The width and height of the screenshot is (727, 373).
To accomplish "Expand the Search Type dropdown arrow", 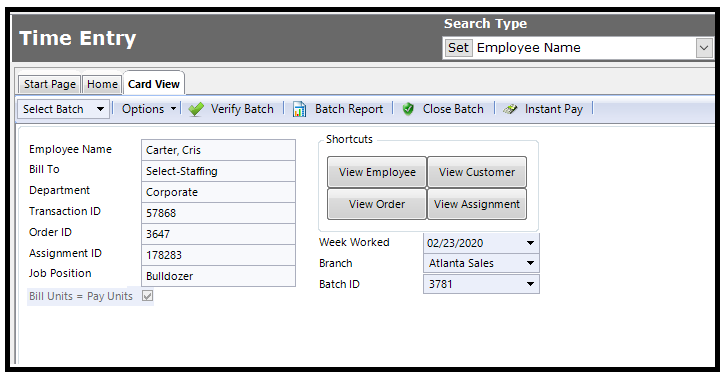I will 704,48.
